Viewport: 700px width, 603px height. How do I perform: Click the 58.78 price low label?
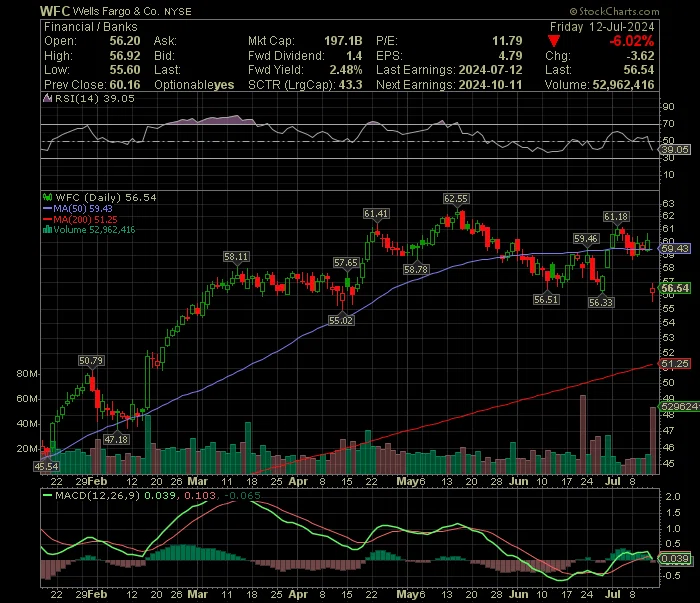pos(416,269)
